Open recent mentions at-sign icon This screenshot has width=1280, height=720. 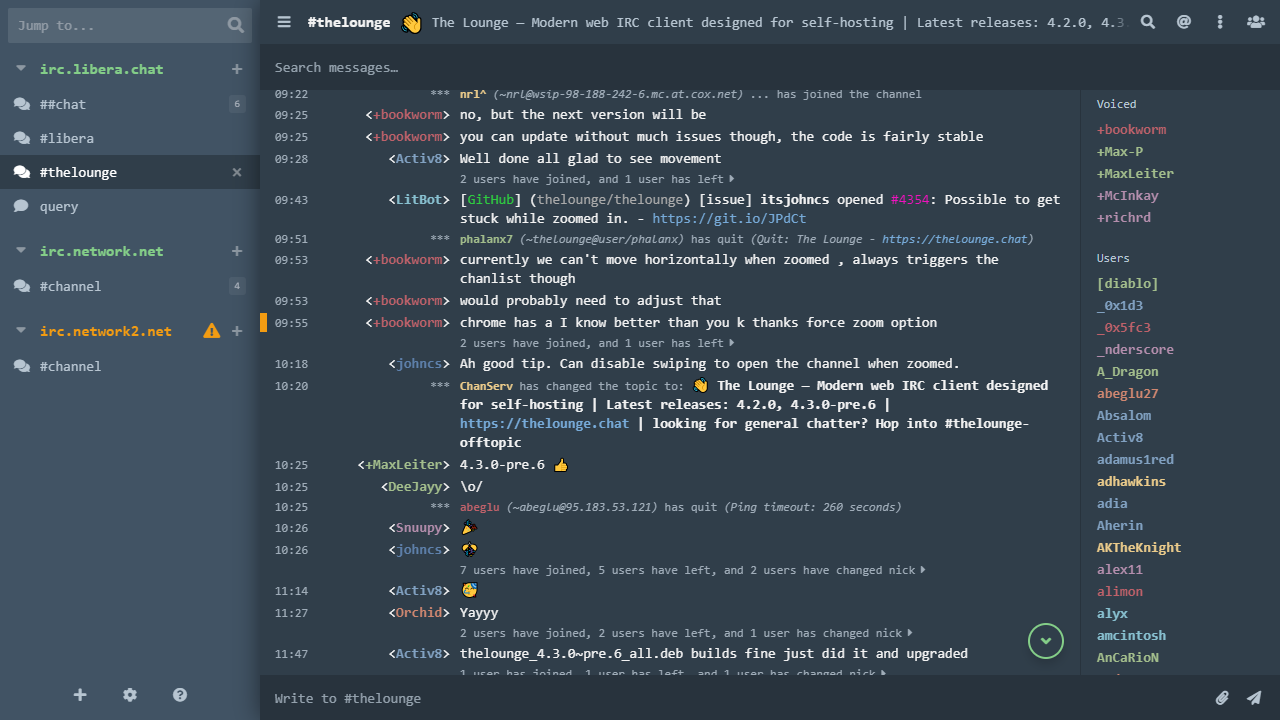pyautogui.click(x=1184, y=22)
